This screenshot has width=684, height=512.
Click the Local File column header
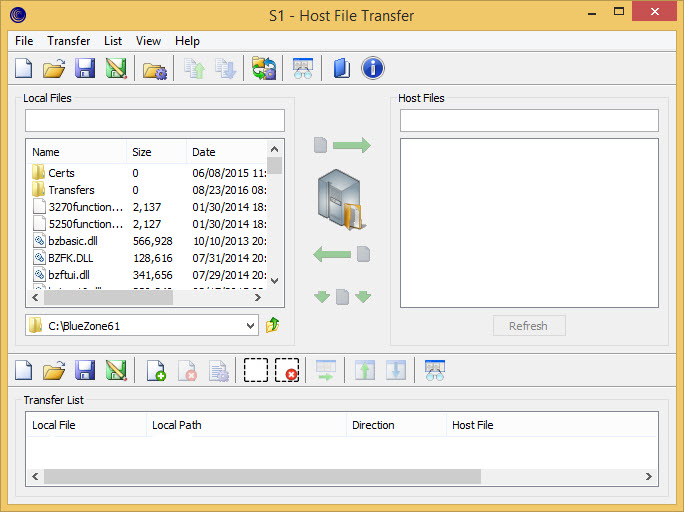pyautogui.click(x=86, y=425)
